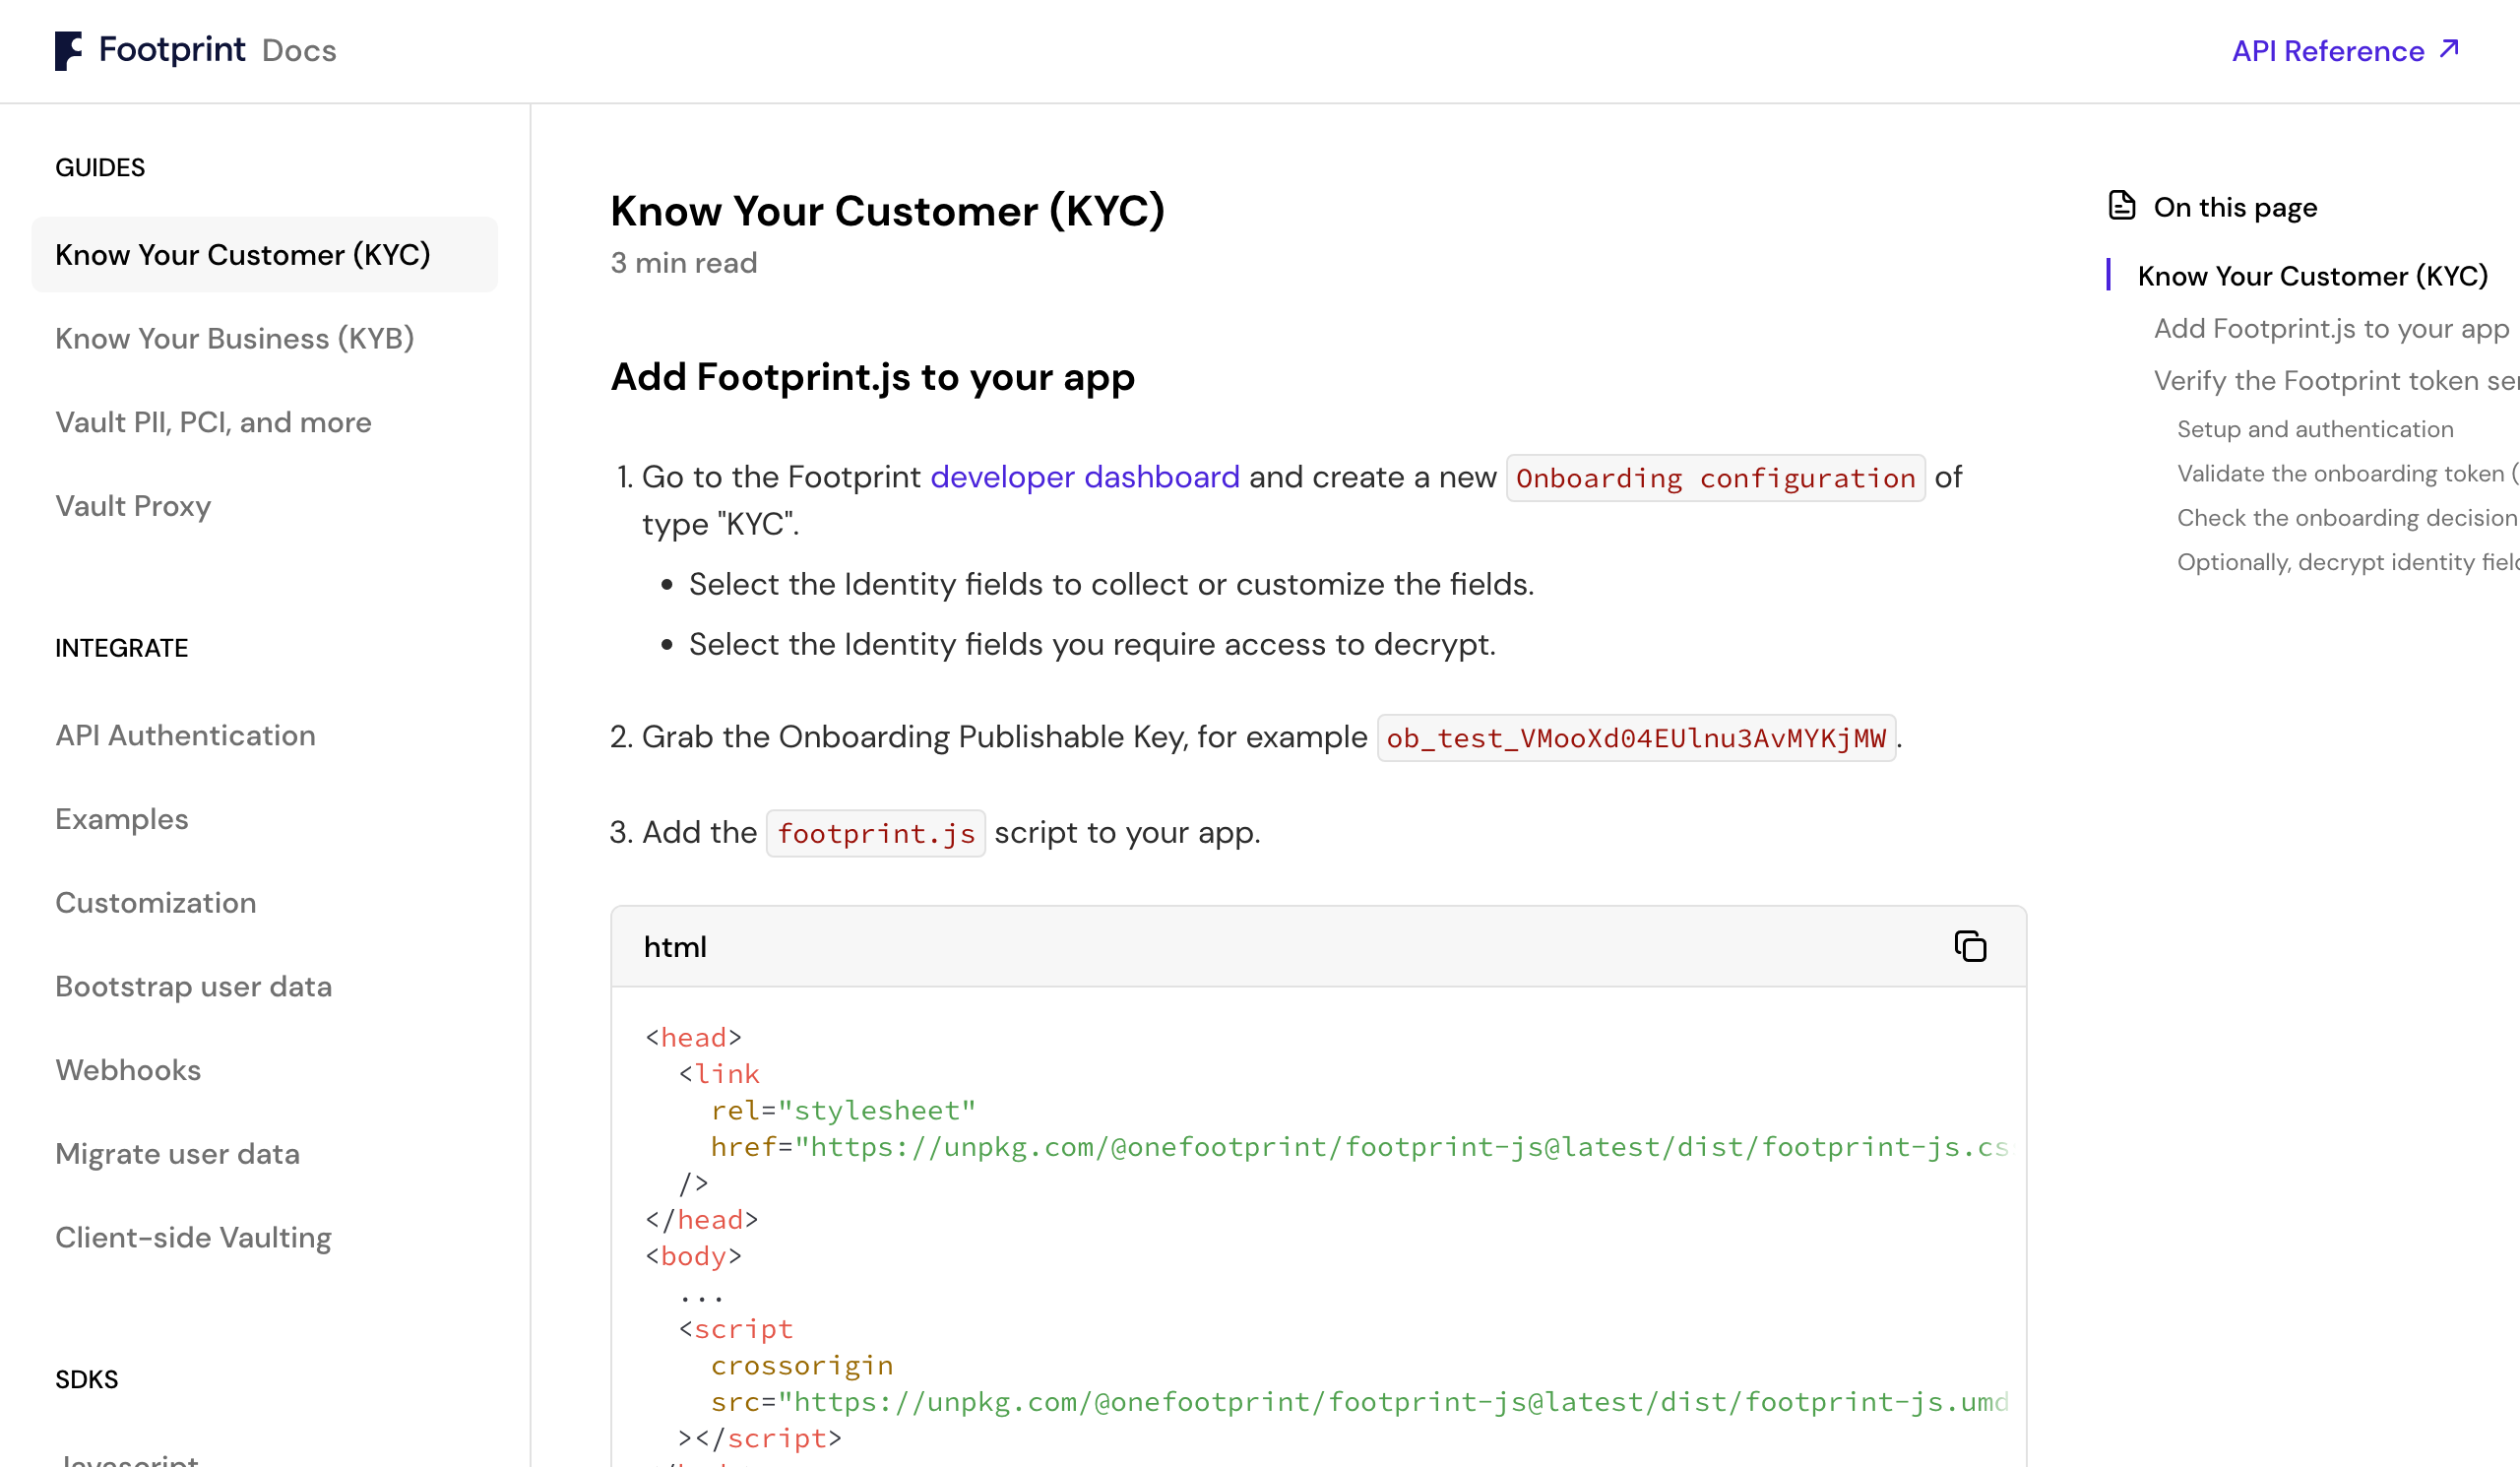The image size is (2520, 1467).
Task: Click the footprint.js inline code
Action: (876, 833)
